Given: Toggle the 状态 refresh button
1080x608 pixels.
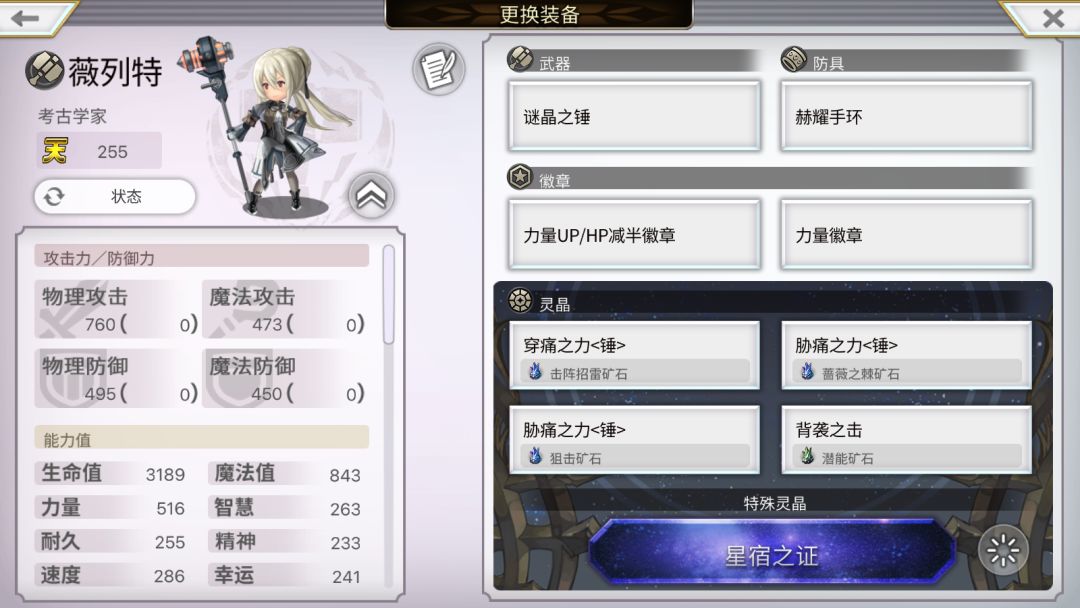Looking at the screenshot, I should pyautogui.click(x=115, y=197).
